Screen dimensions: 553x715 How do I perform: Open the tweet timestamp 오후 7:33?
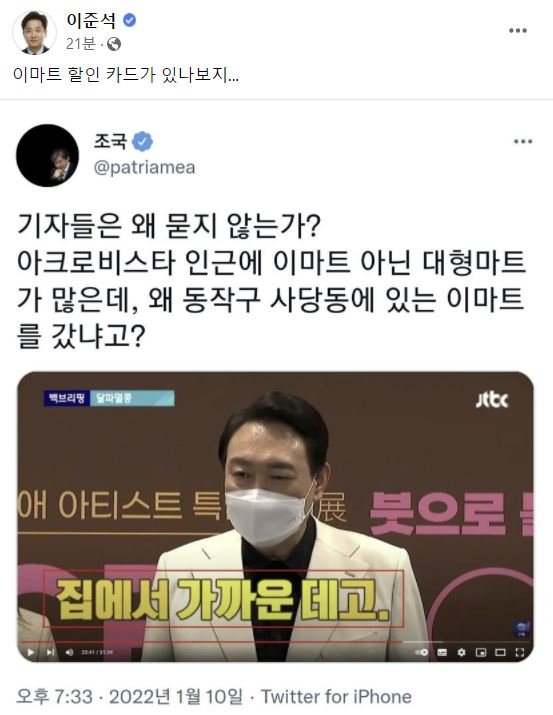[x=54, y=696]
